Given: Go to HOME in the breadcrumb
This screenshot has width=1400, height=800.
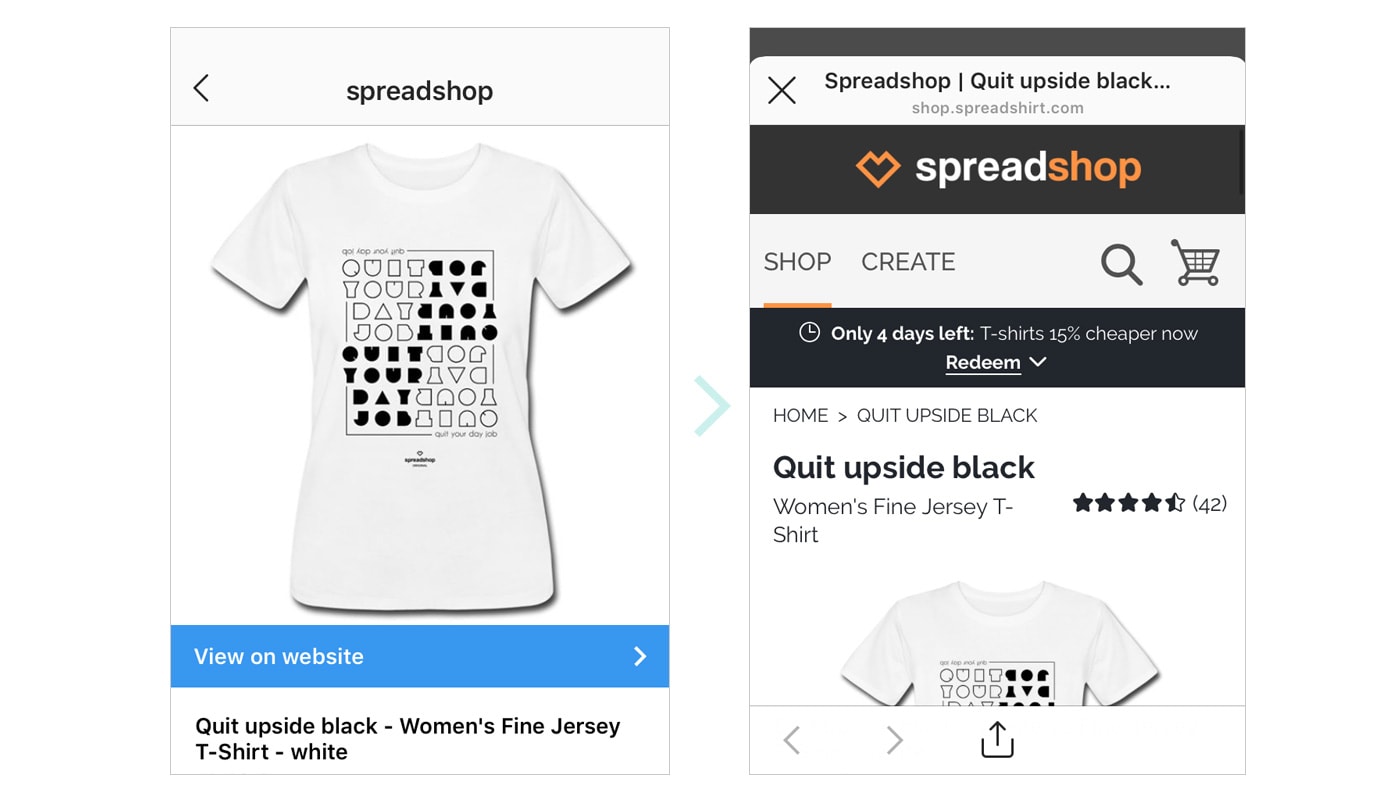Looking at the screenshot, I should click(x=800, y=415).
